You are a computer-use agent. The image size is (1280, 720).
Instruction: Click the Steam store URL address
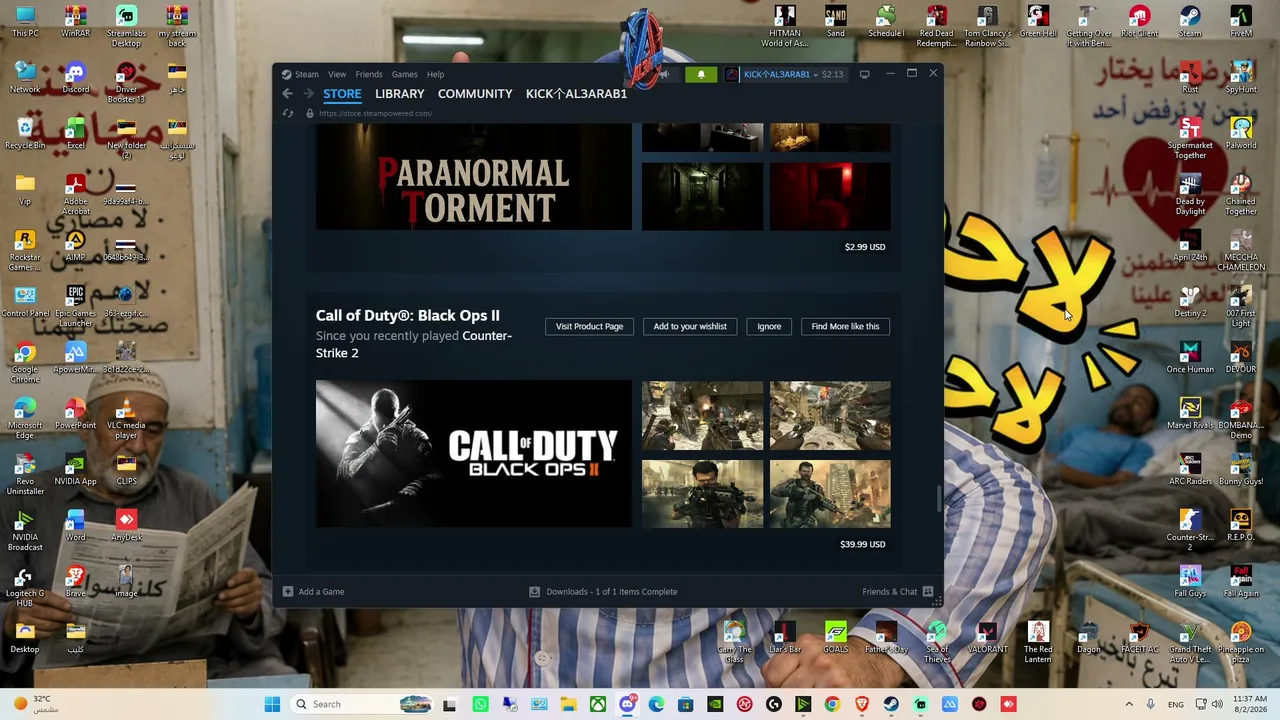375,114
